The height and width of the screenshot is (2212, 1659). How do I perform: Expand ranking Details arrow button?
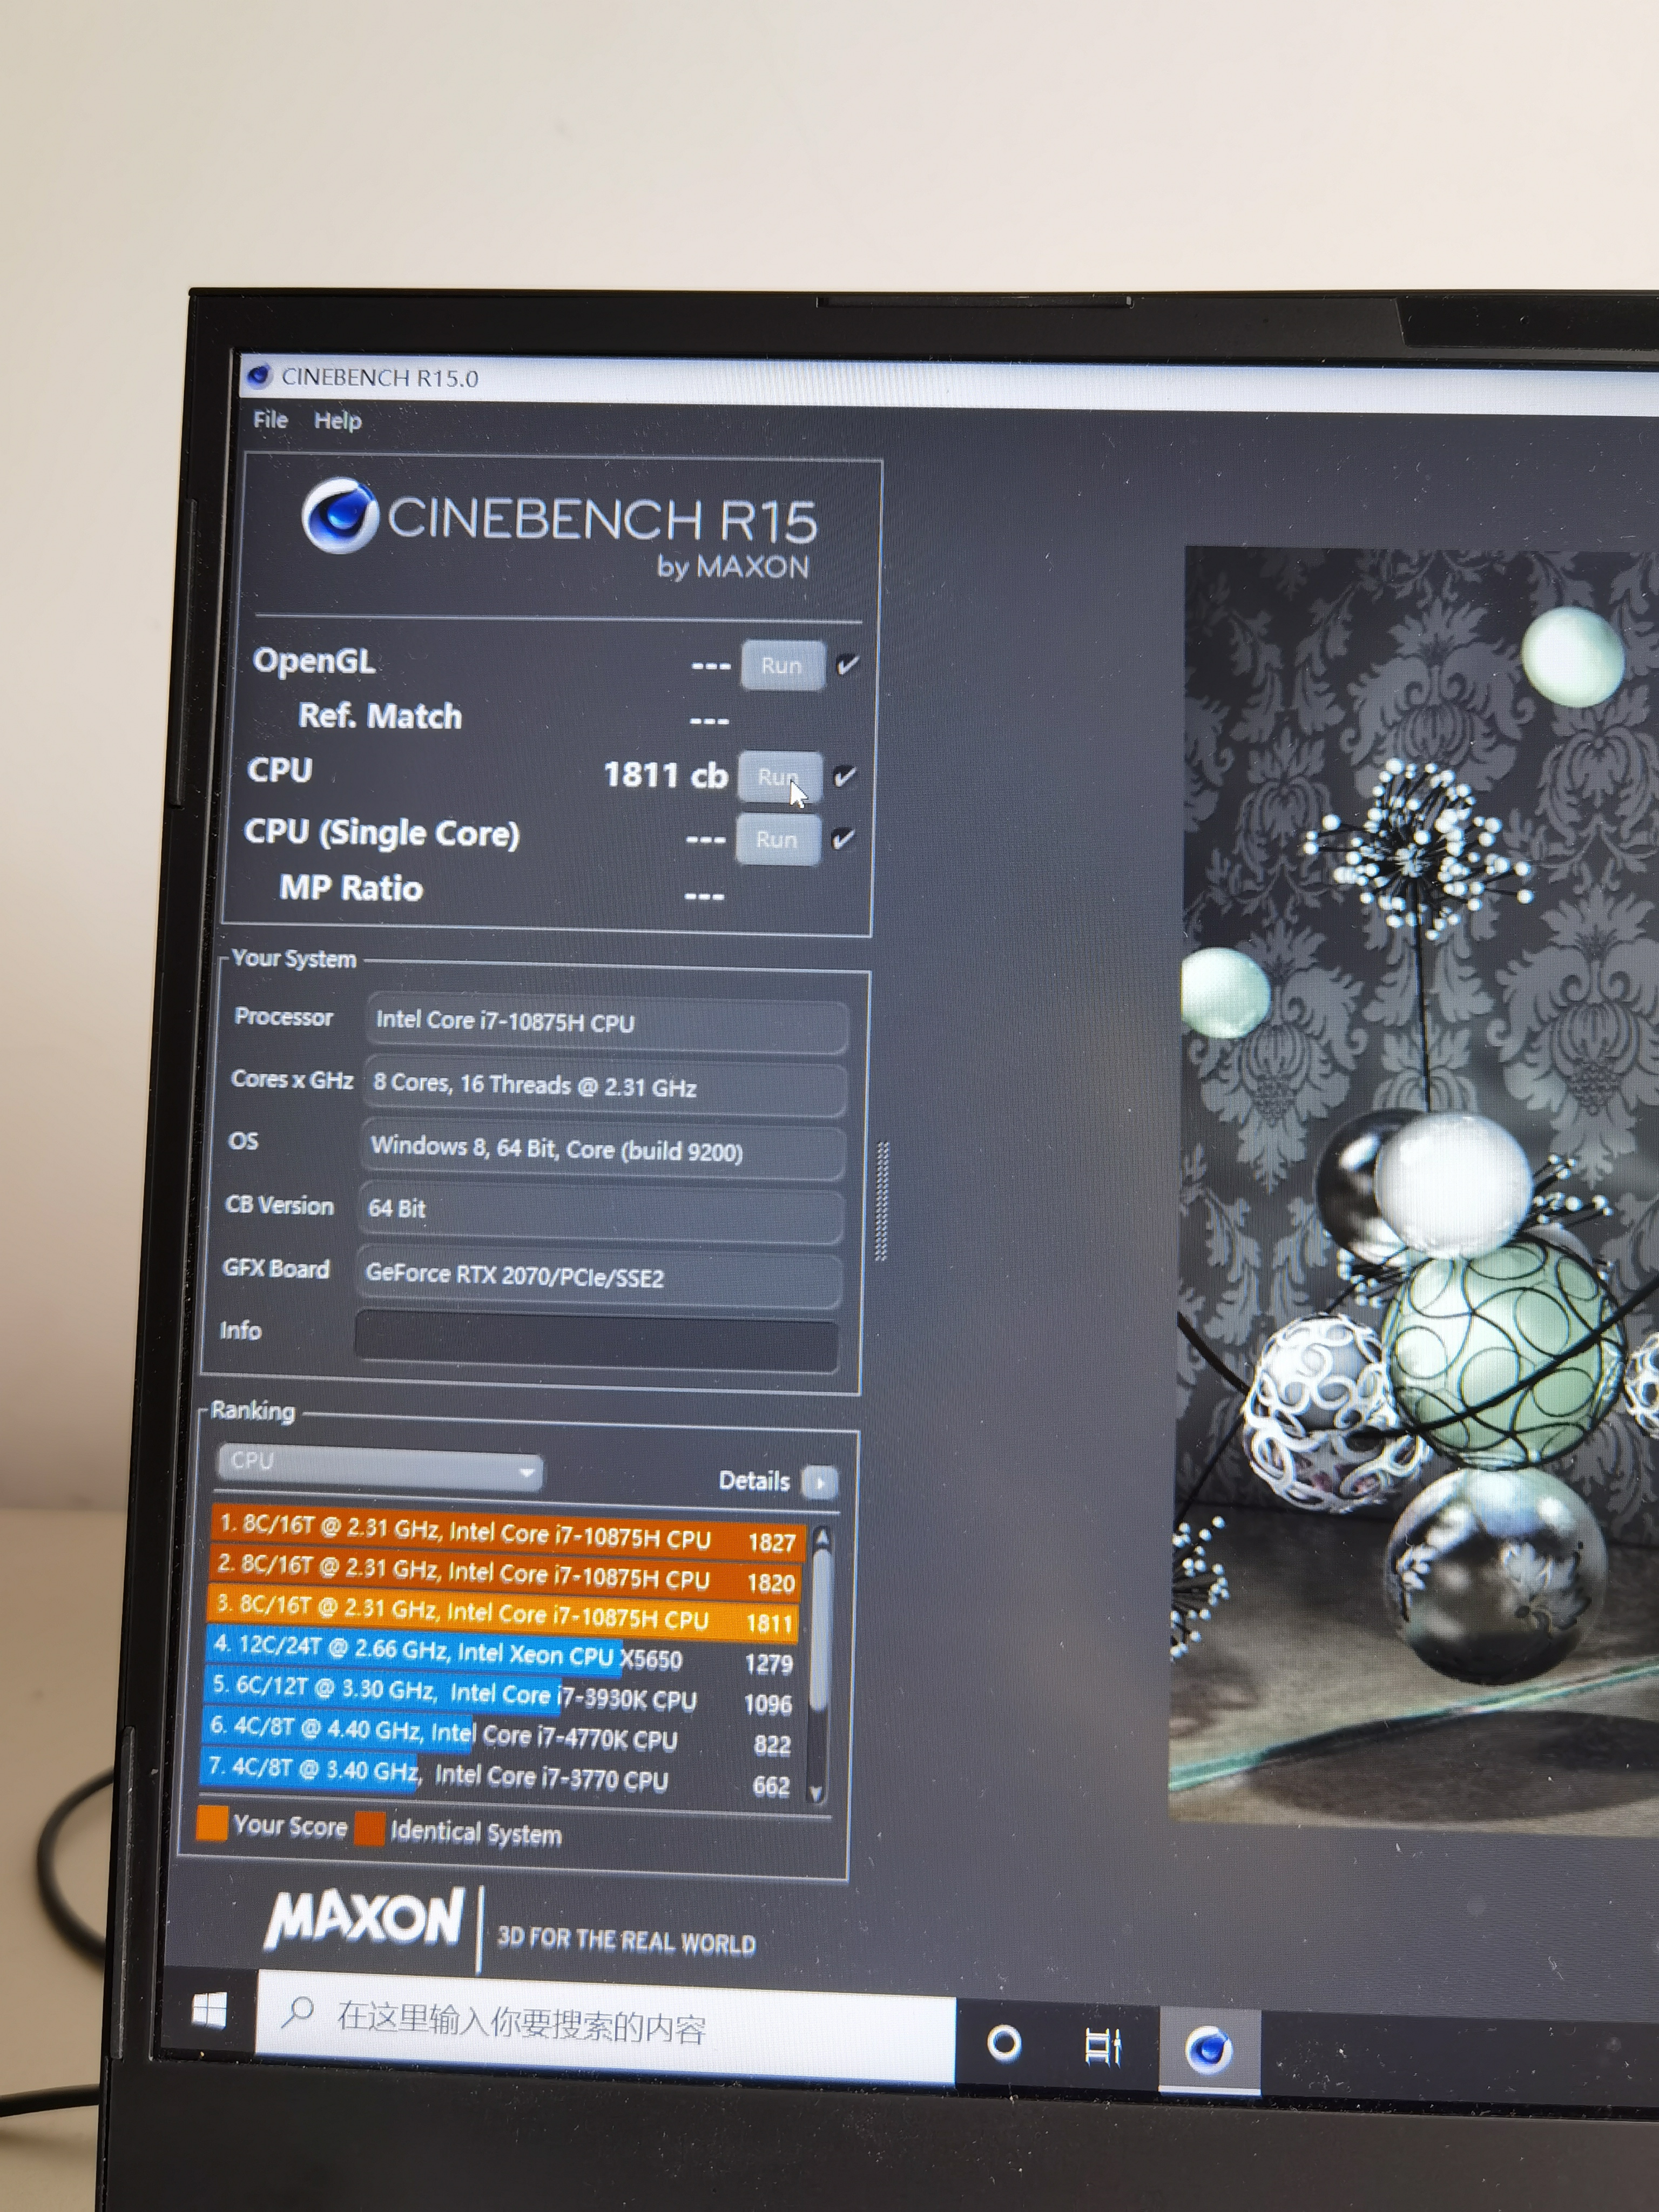pos(820,1482)
